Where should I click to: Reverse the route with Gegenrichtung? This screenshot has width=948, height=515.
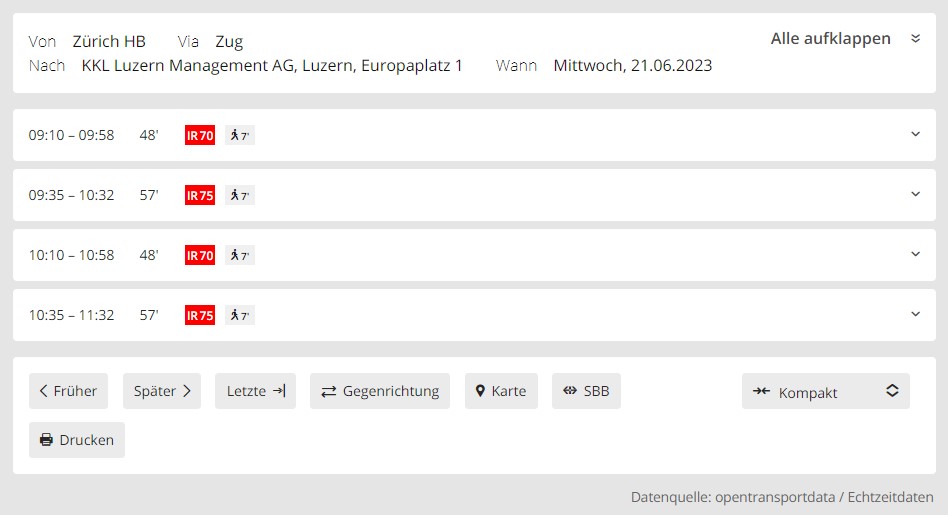tap(380, 391)
